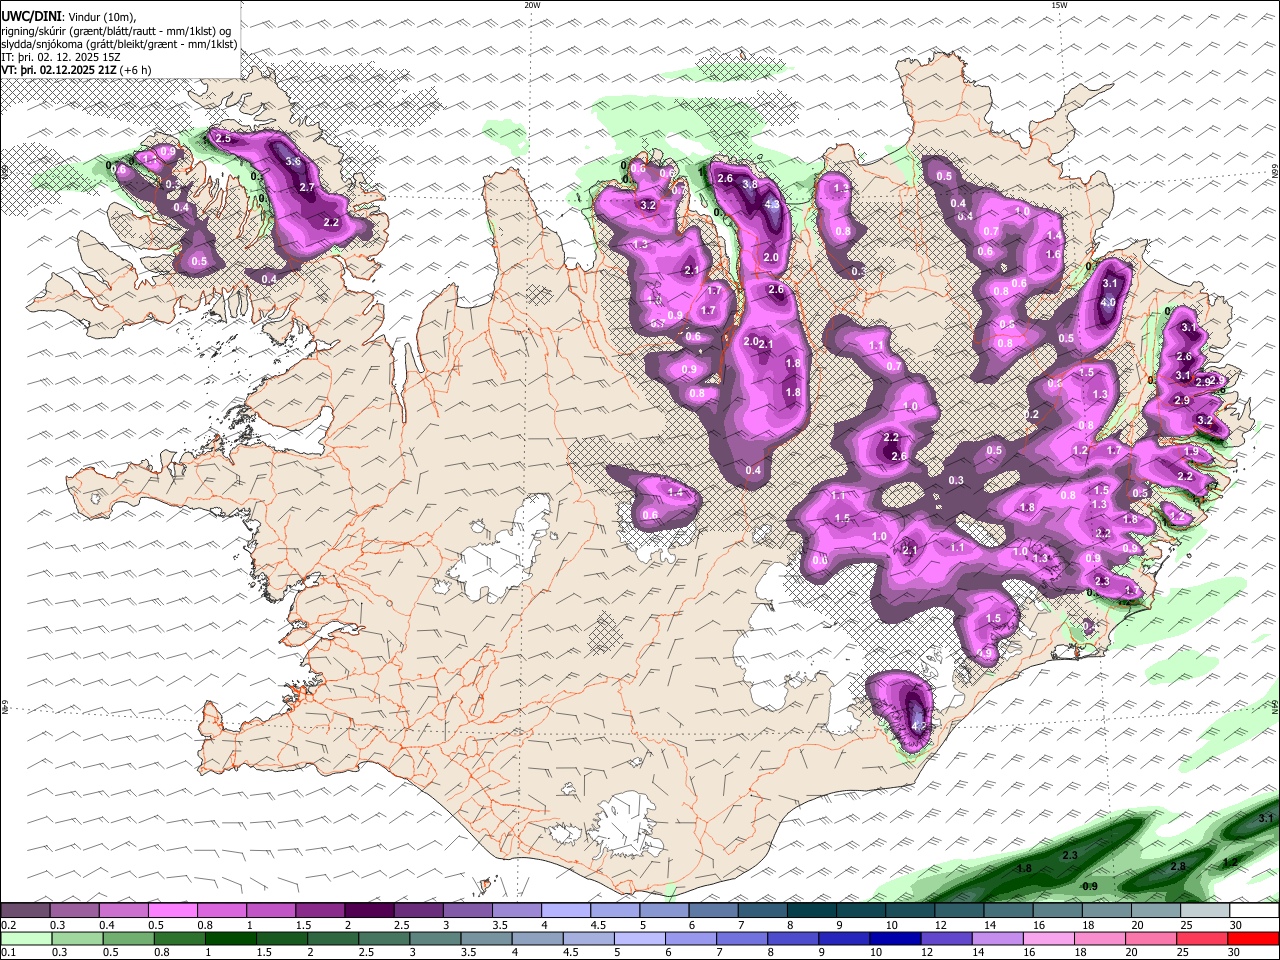
Task: Click the '4.0' snowfall value on the map
Action: pyautogui.click(x=1108, y=302)
